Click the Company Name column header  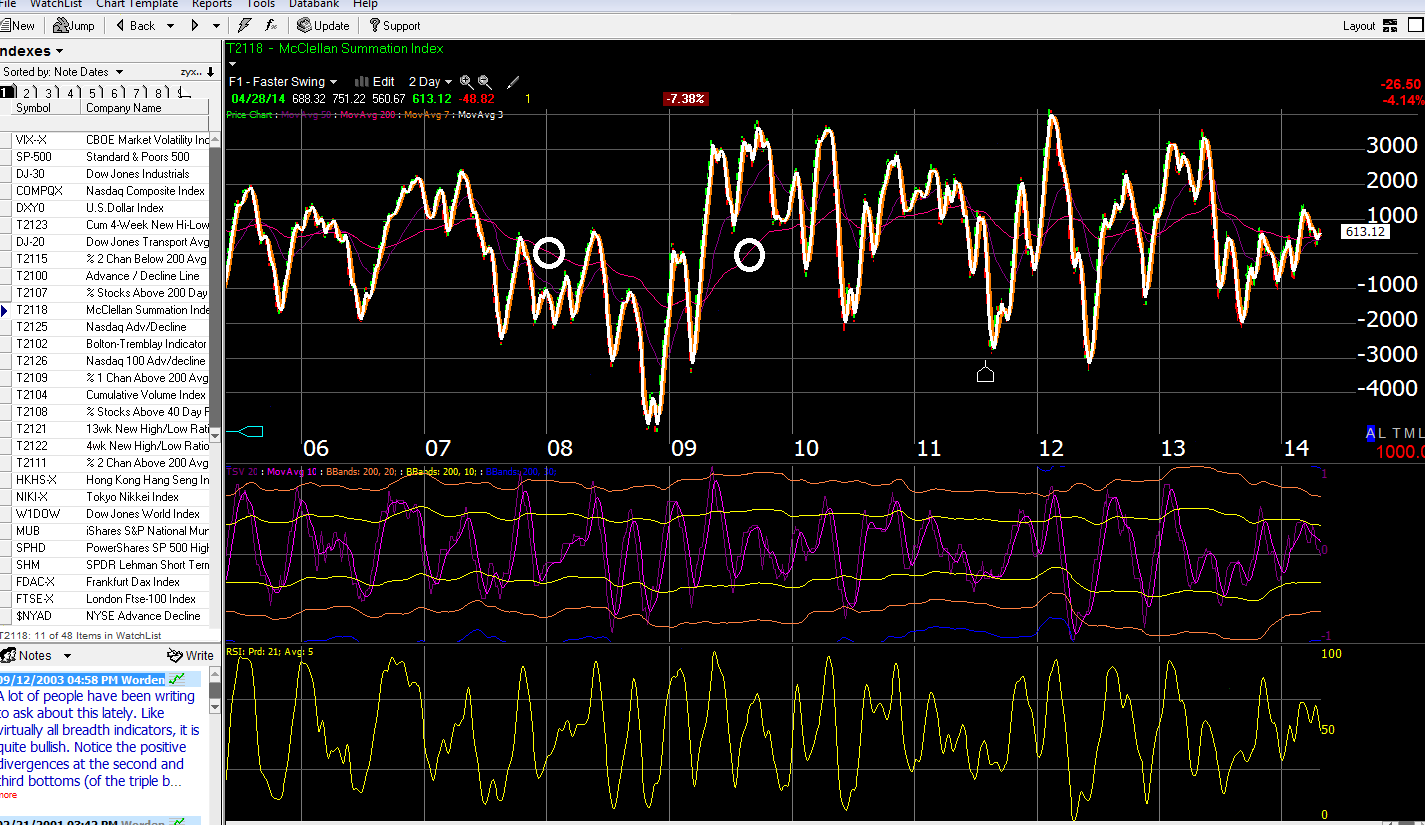point(145,108)
